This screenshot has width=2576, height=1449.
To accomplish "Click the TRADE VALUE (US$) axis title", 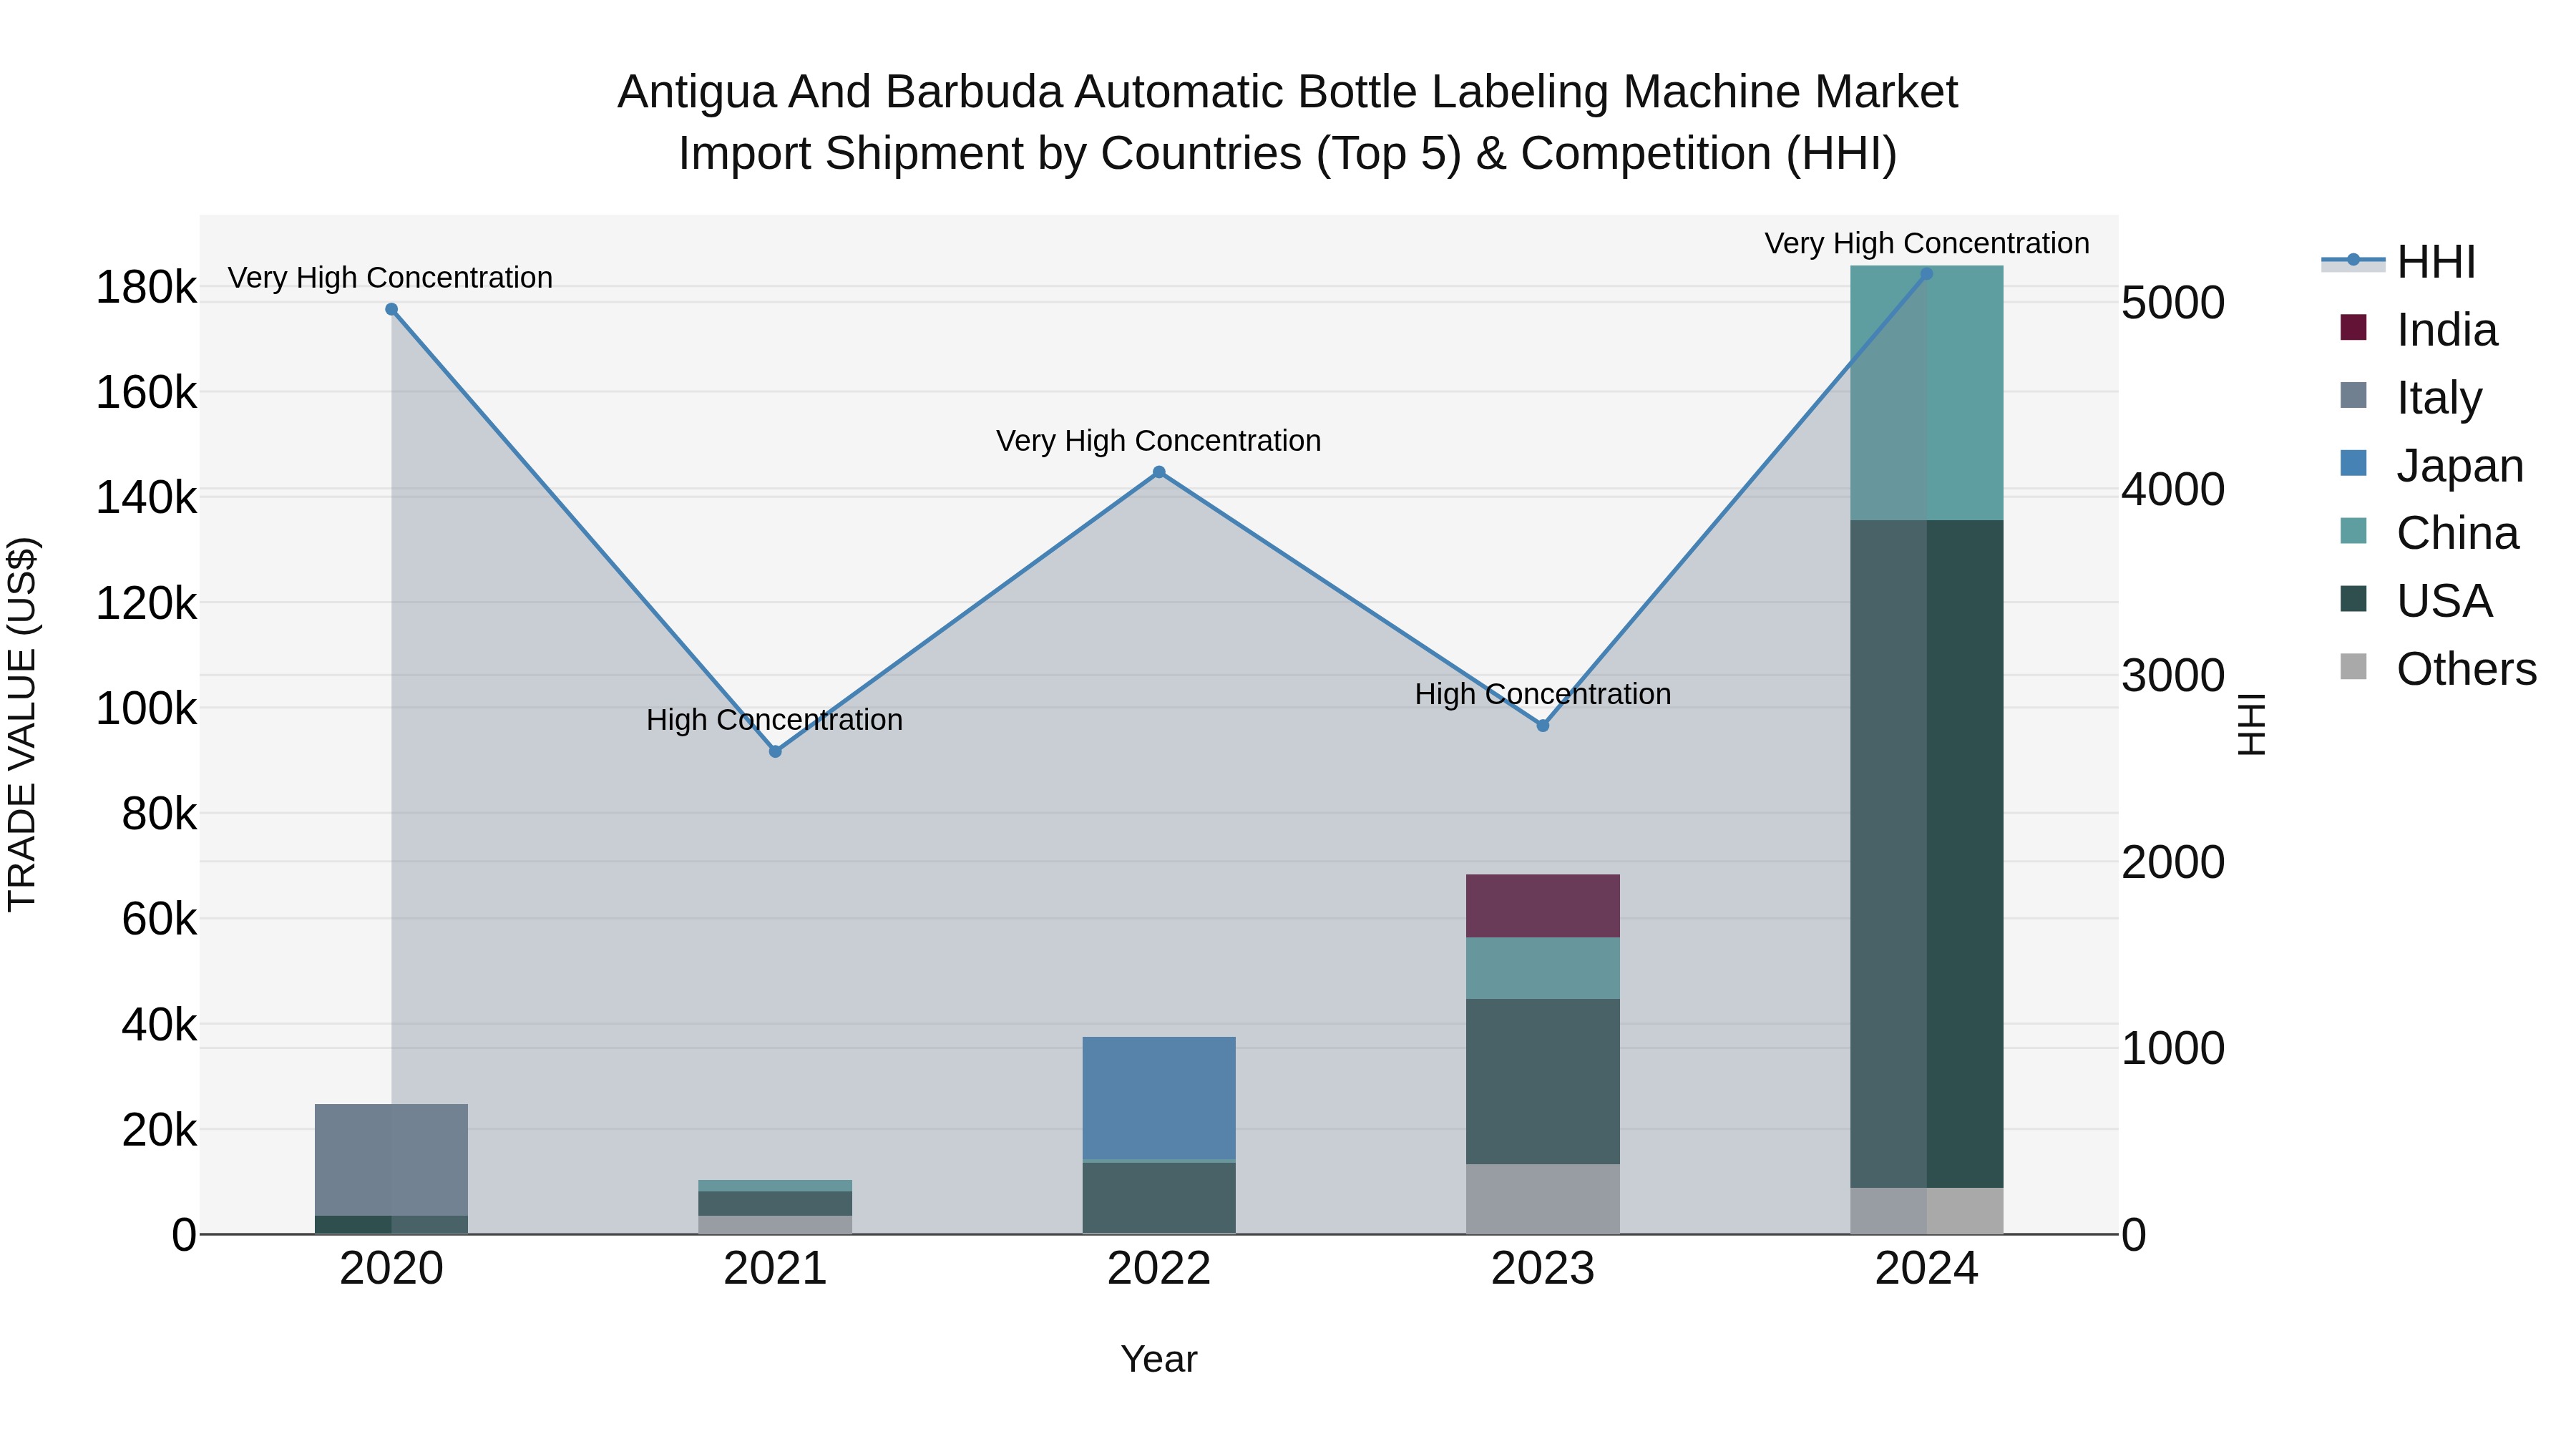I will click(22, 724).
